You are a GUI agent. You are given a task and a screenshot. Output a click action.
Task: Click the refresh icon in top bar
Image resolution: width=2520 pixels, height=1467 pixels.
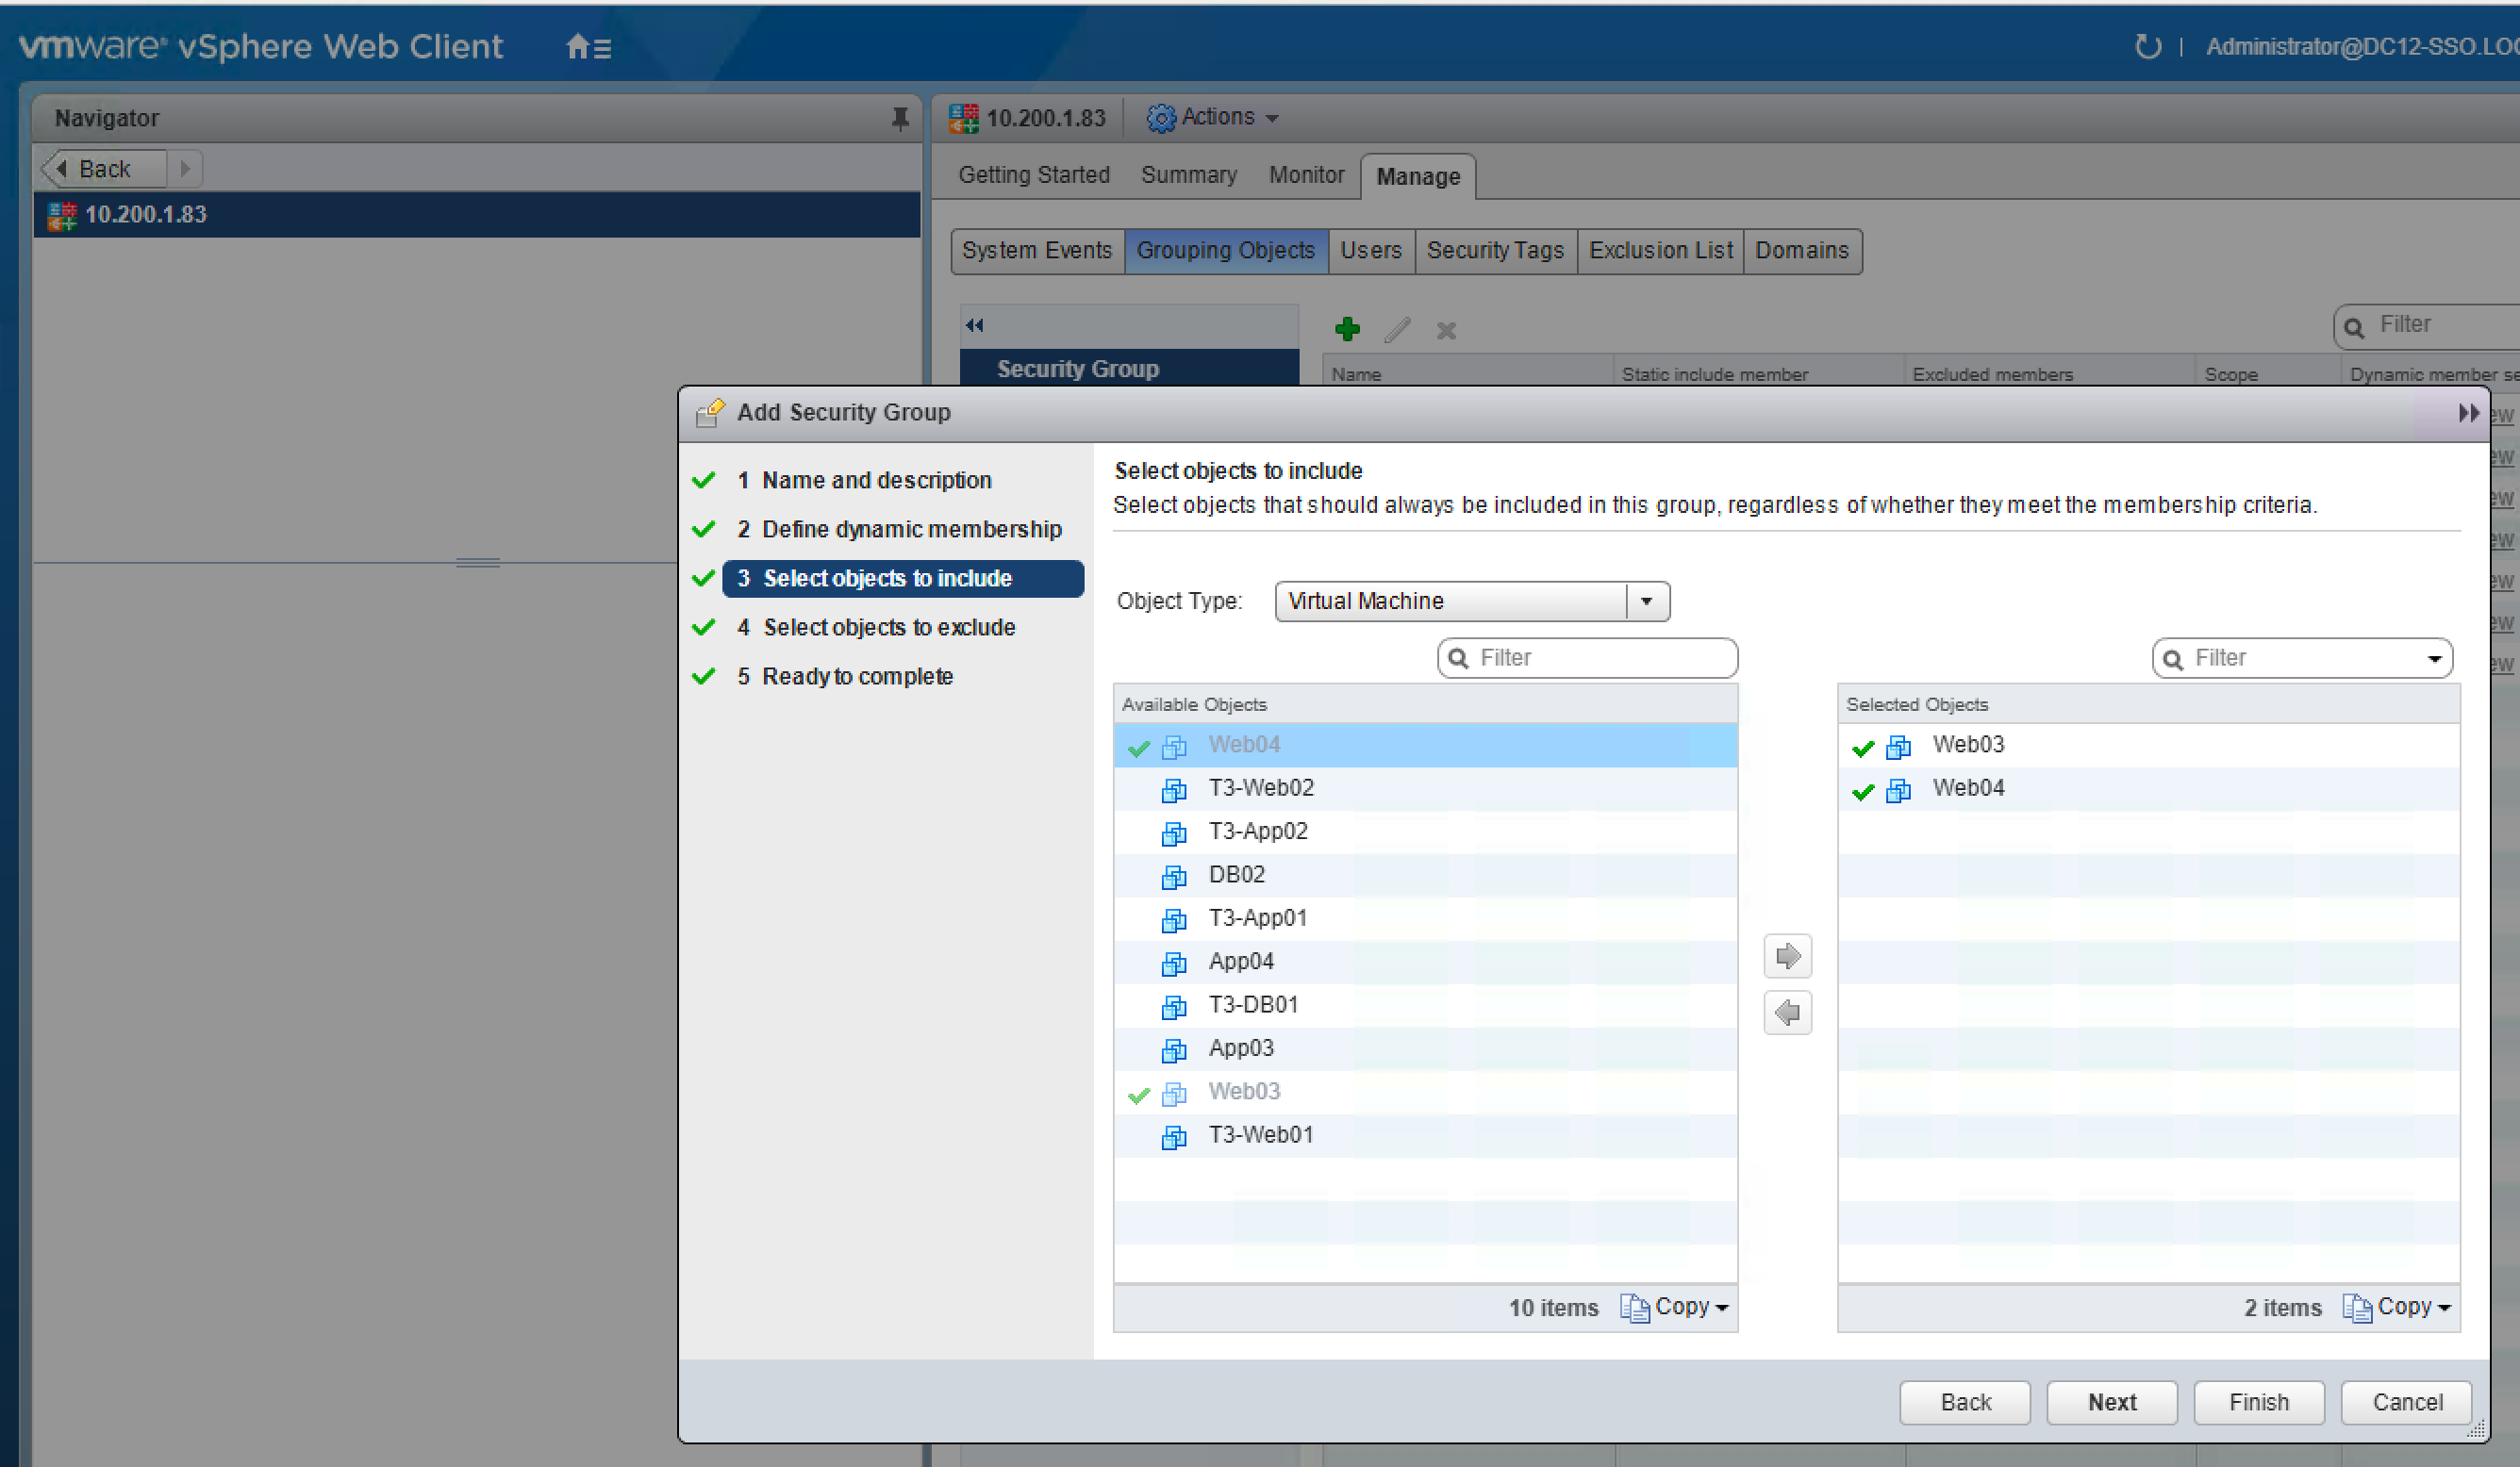(2147, 46)
